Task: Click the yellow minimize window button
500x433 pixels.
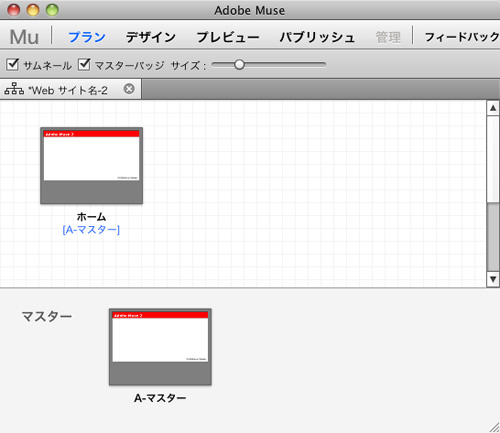Action: [33, 10]
